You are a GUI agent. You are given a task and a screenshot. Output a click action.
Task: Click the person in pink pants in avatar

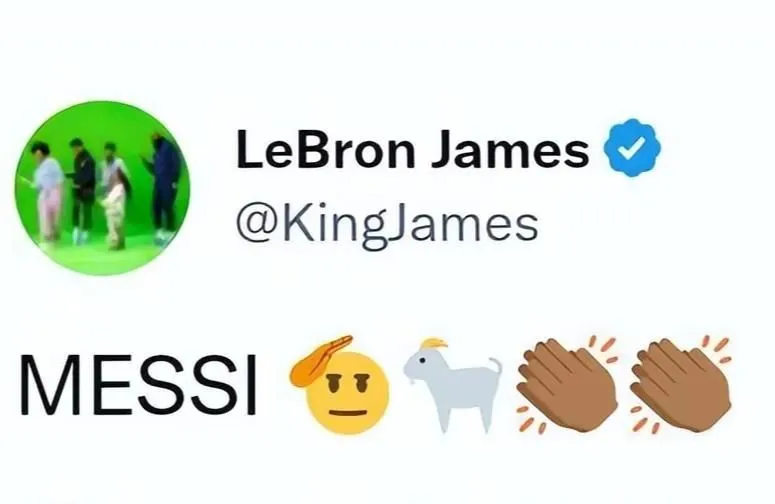point(47,193)
